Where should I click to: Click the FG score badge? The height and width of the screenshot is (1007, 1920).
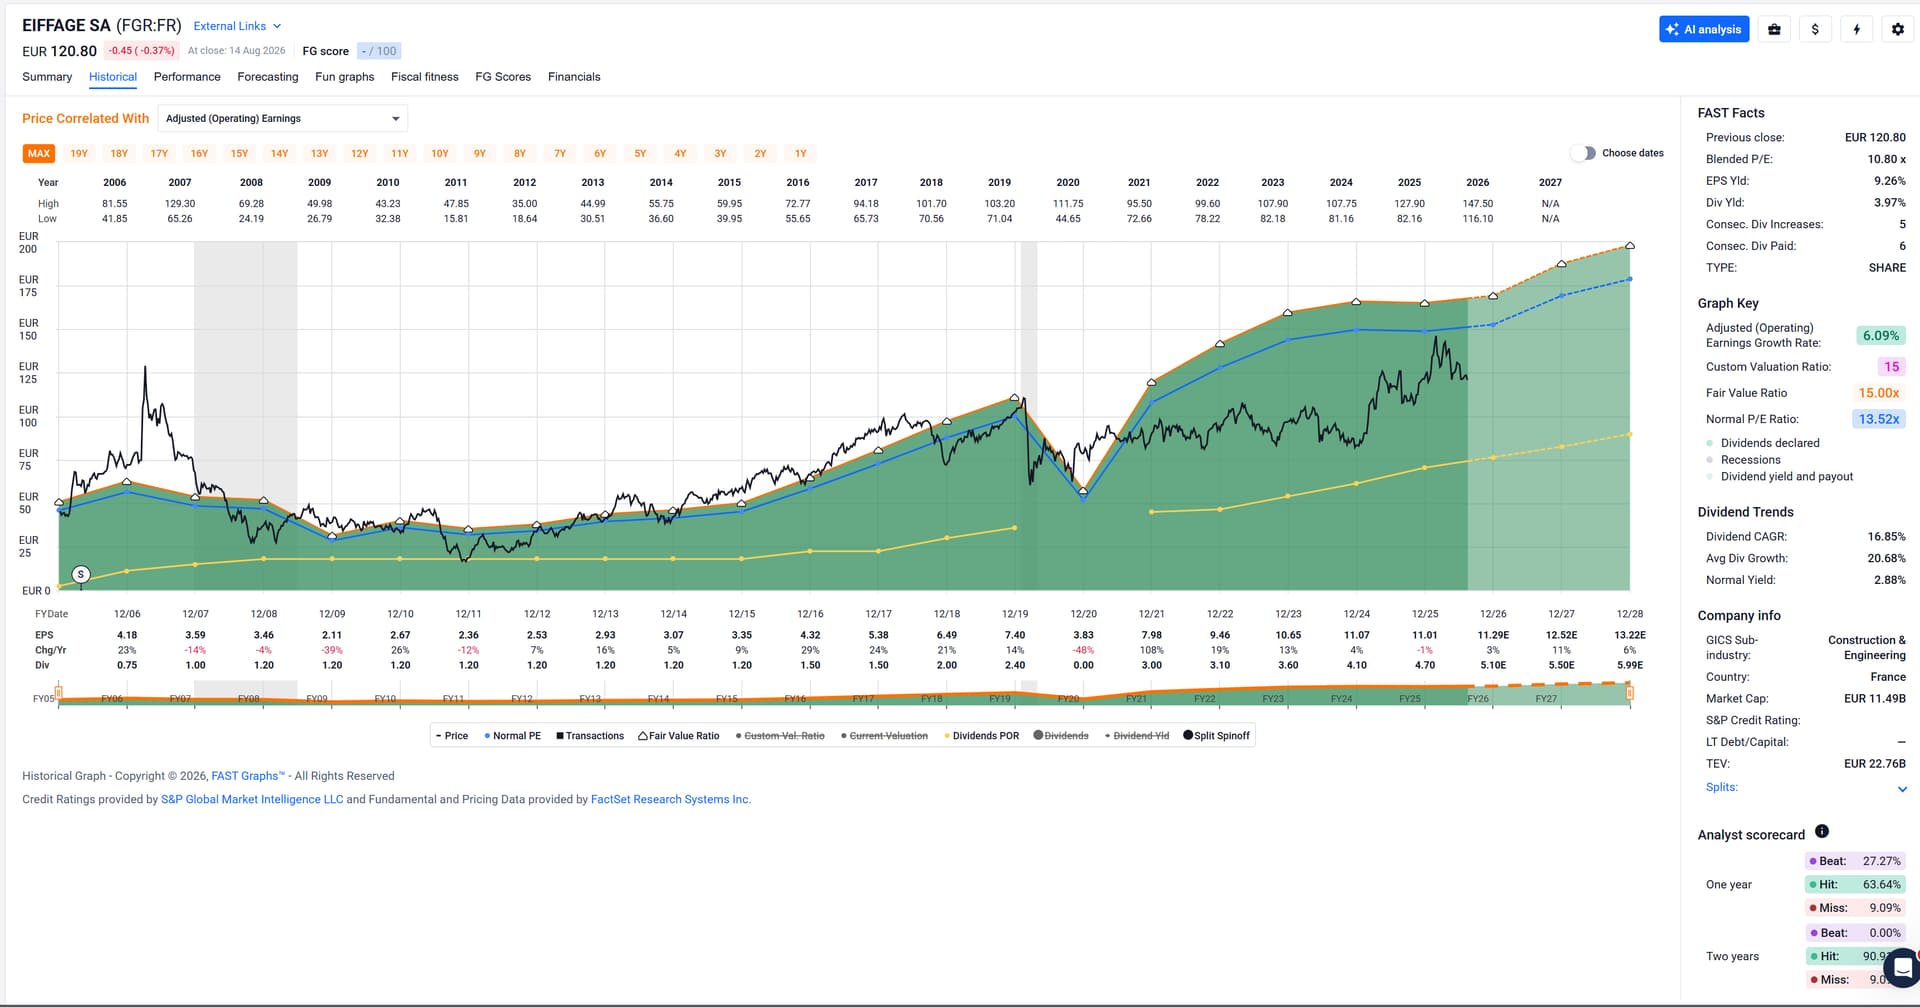click(x=379, y=51)
